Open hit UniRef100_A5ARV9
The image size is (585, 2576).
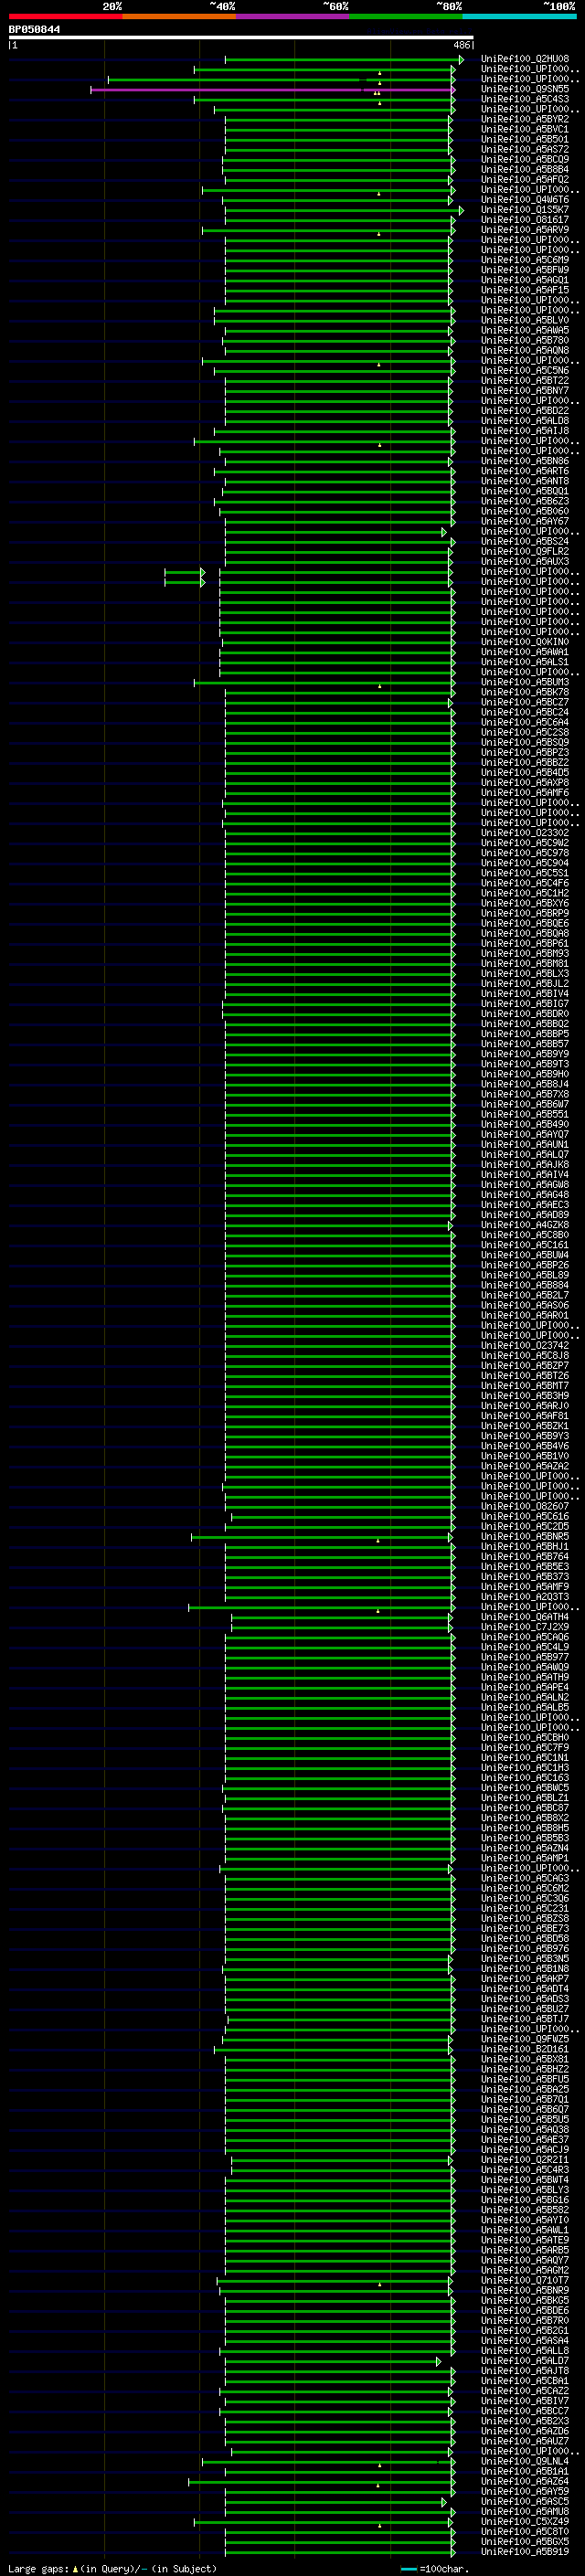click(525, 231)
